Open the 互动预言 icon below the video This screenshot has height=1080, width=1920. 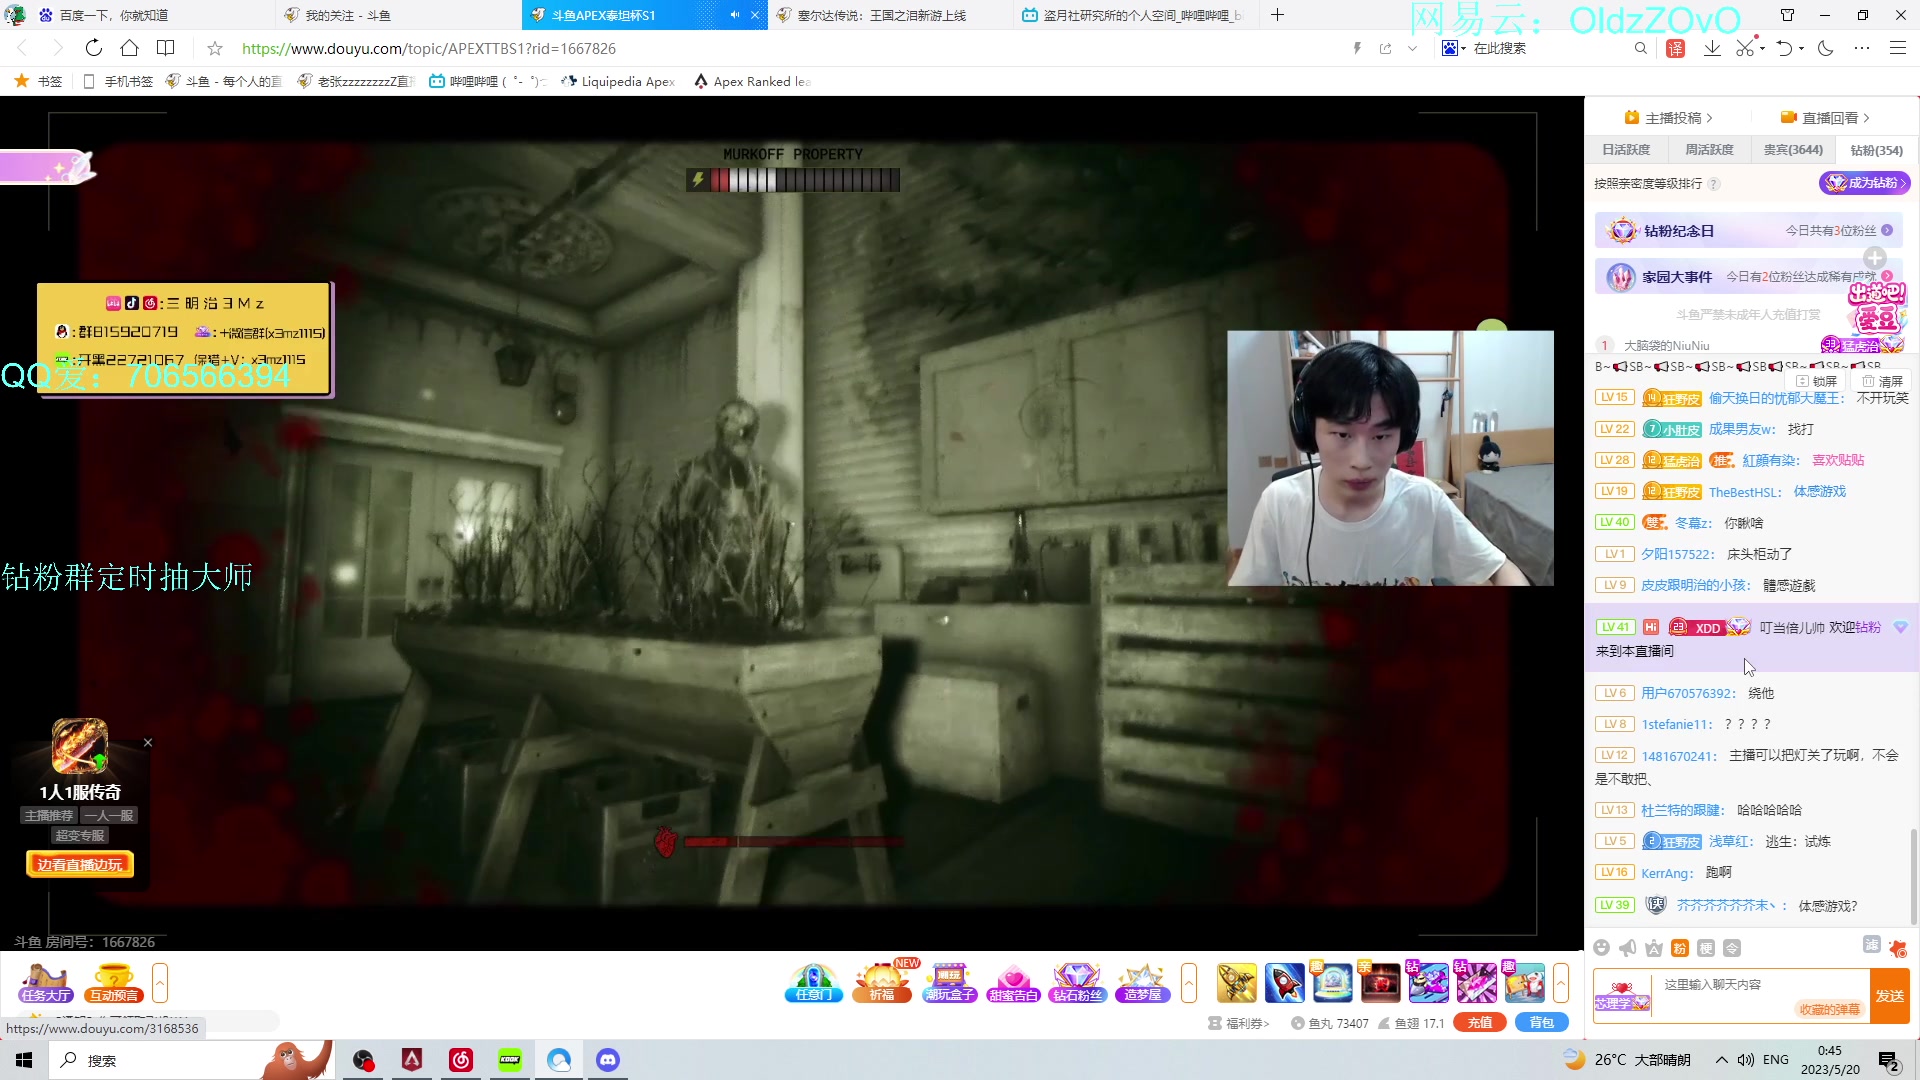coord(114,982)
